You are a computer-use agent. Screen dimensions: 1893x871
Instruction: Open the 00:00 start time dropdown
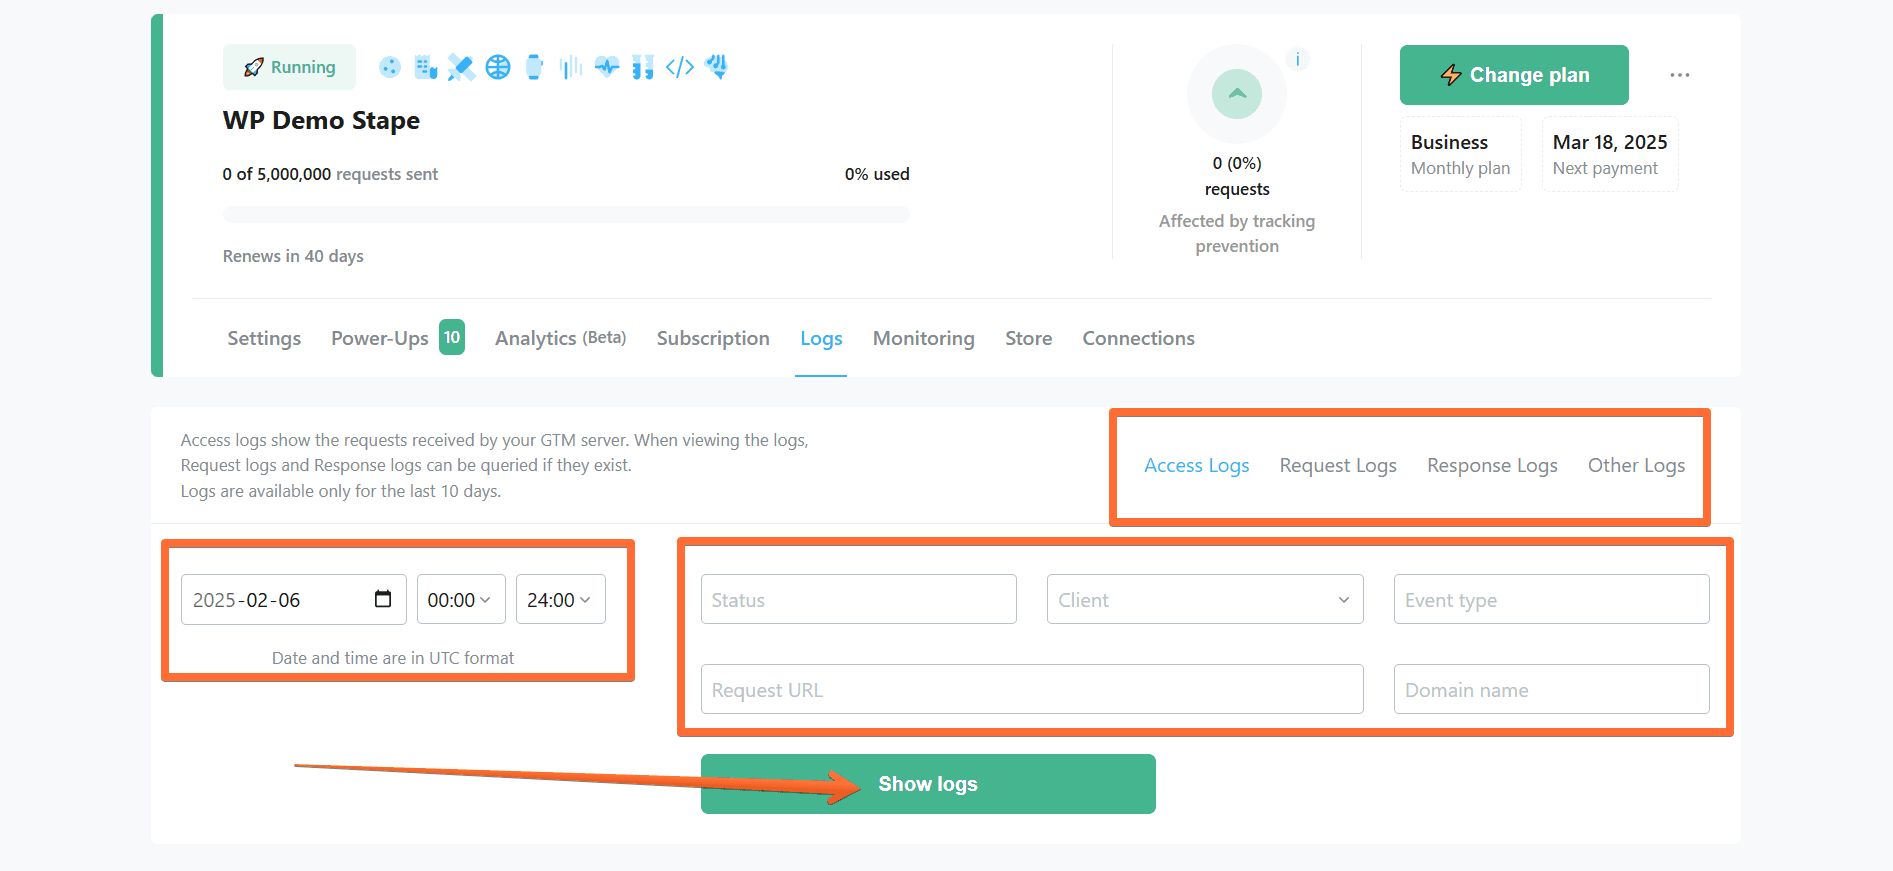(x=461, y=599)
